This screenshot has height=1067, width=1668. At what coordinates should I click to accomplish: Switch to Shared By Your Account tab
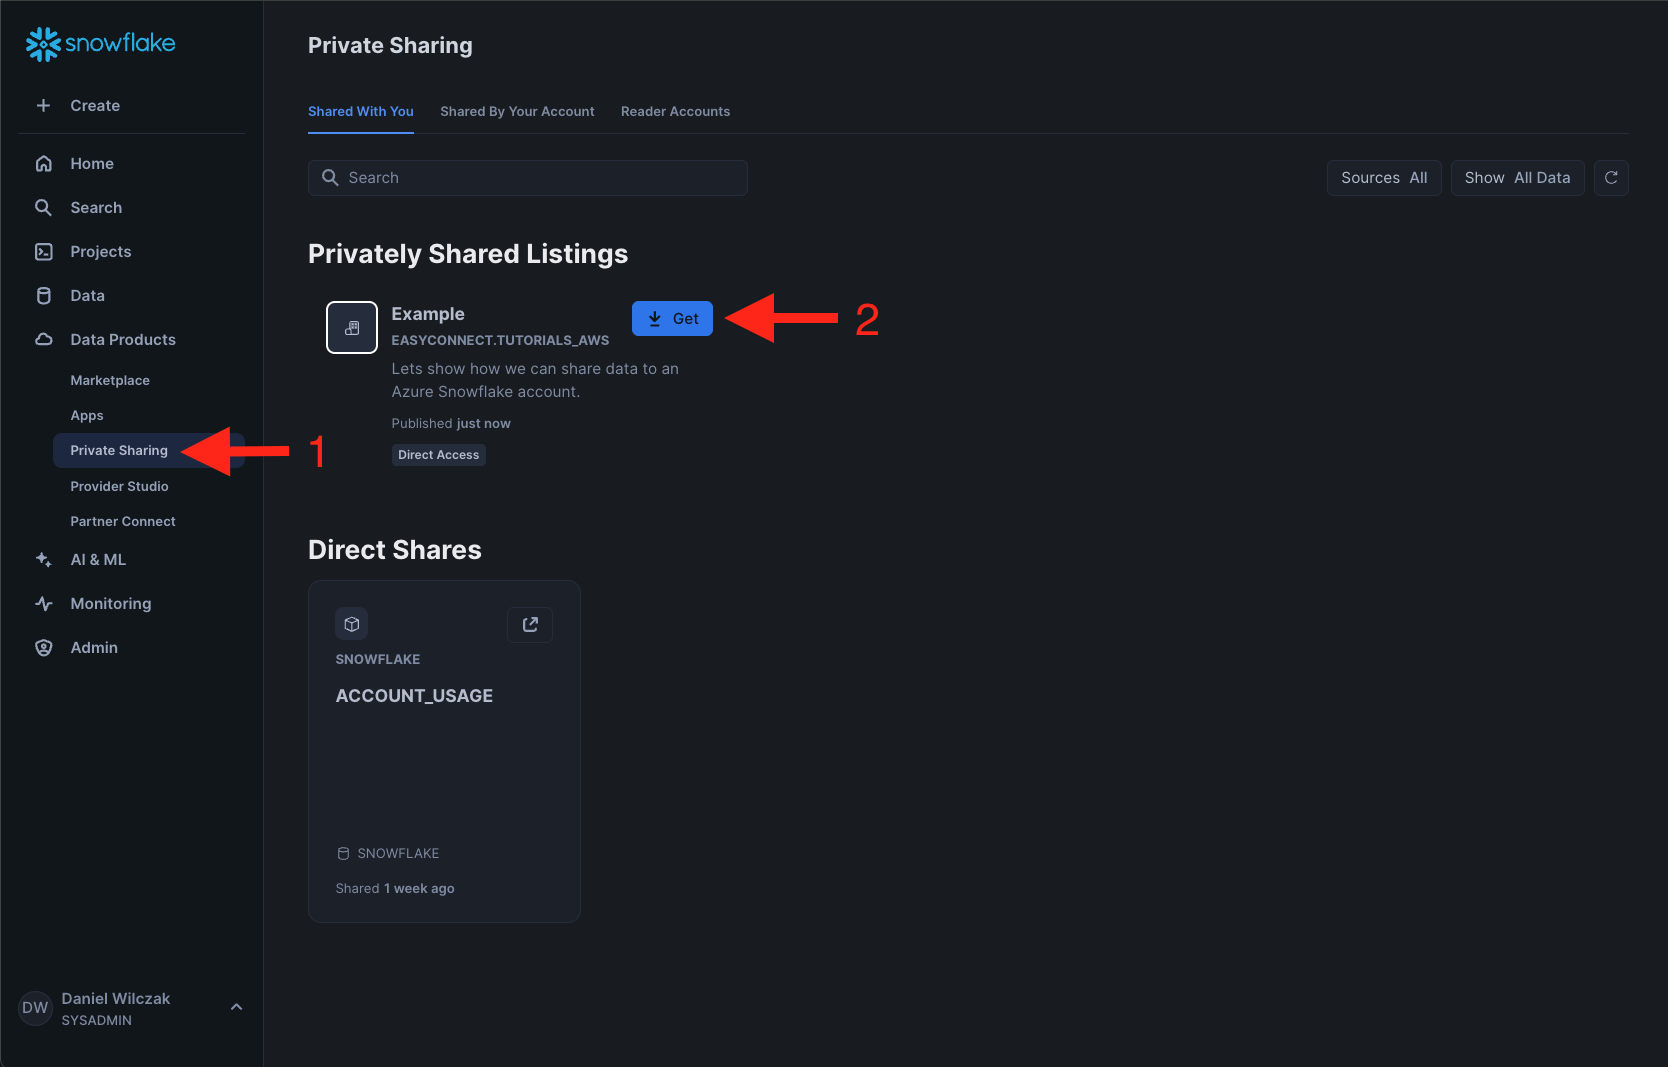tap(517, 112)
